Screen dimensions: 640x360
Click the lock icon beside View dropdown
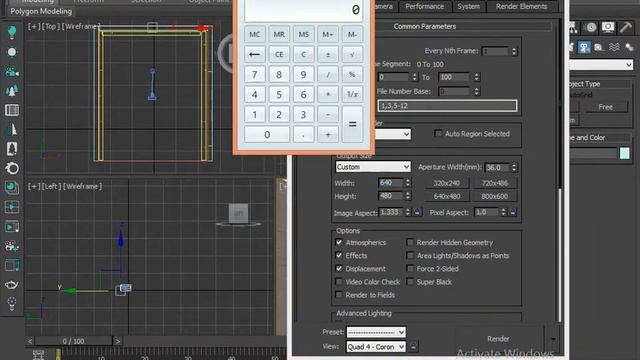pos(413,347)
